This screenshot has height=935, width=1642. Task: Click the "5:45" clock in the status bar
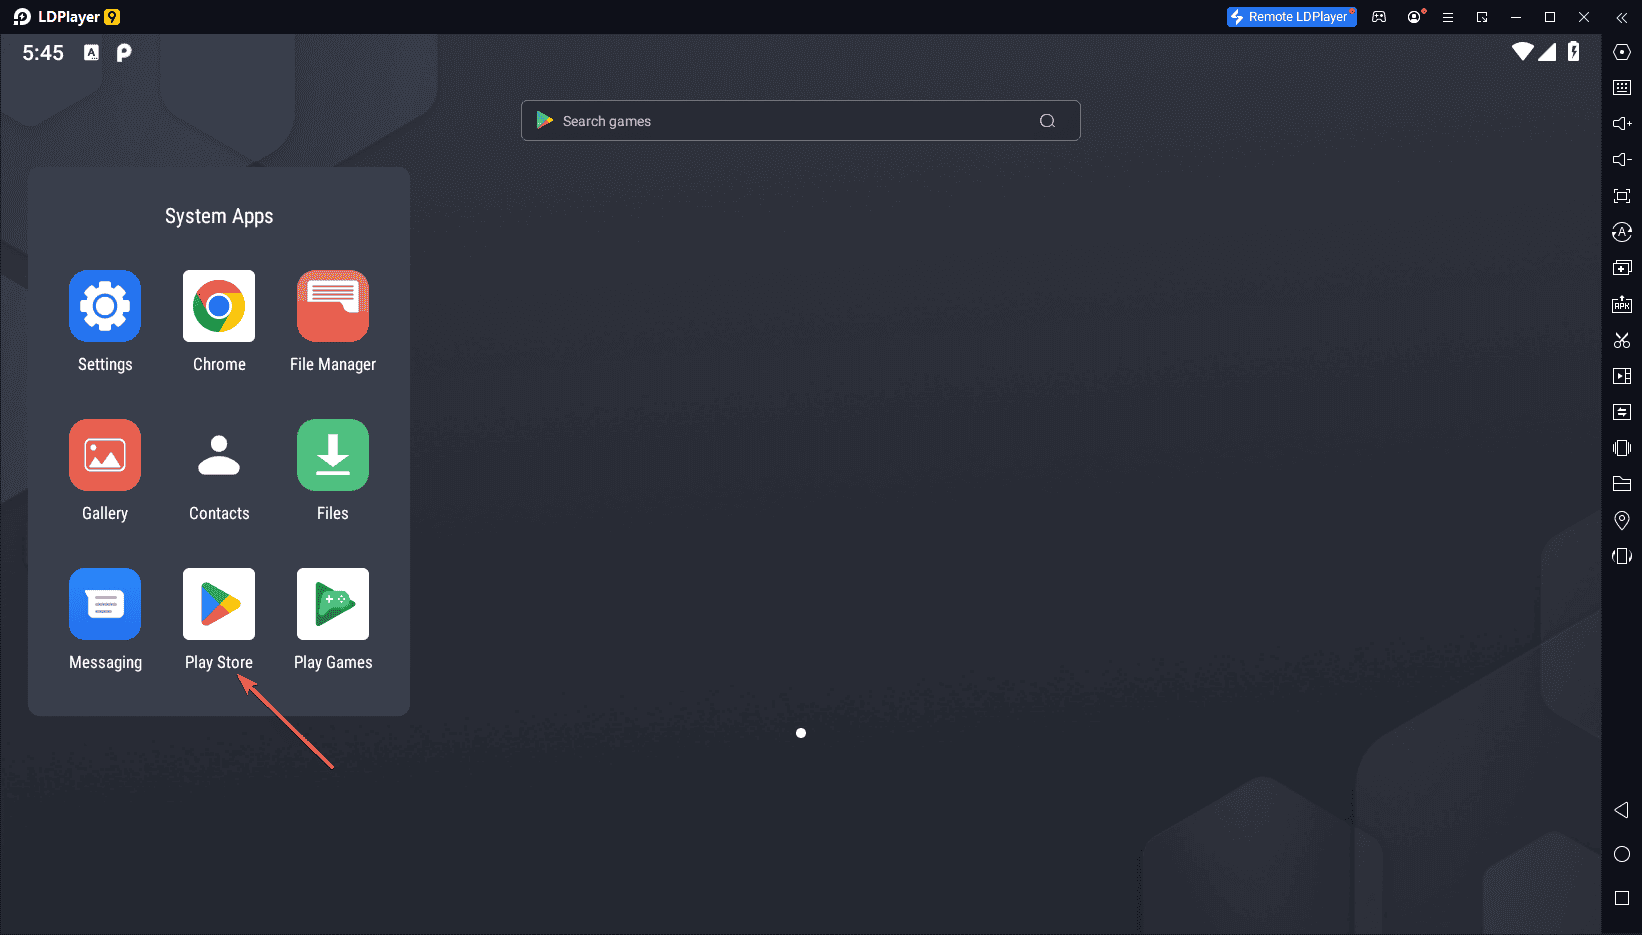point(43,53)
